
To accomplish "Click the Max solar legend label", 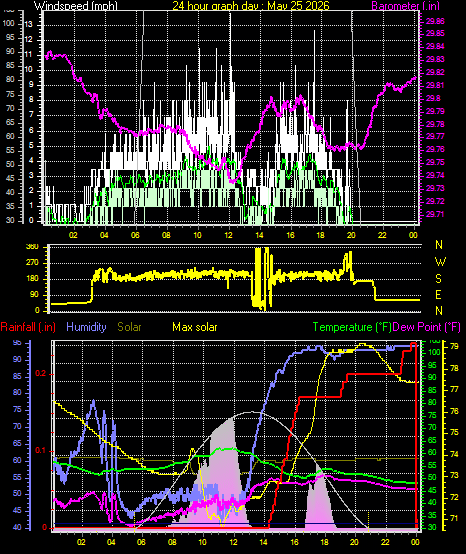I will point(195,327).
